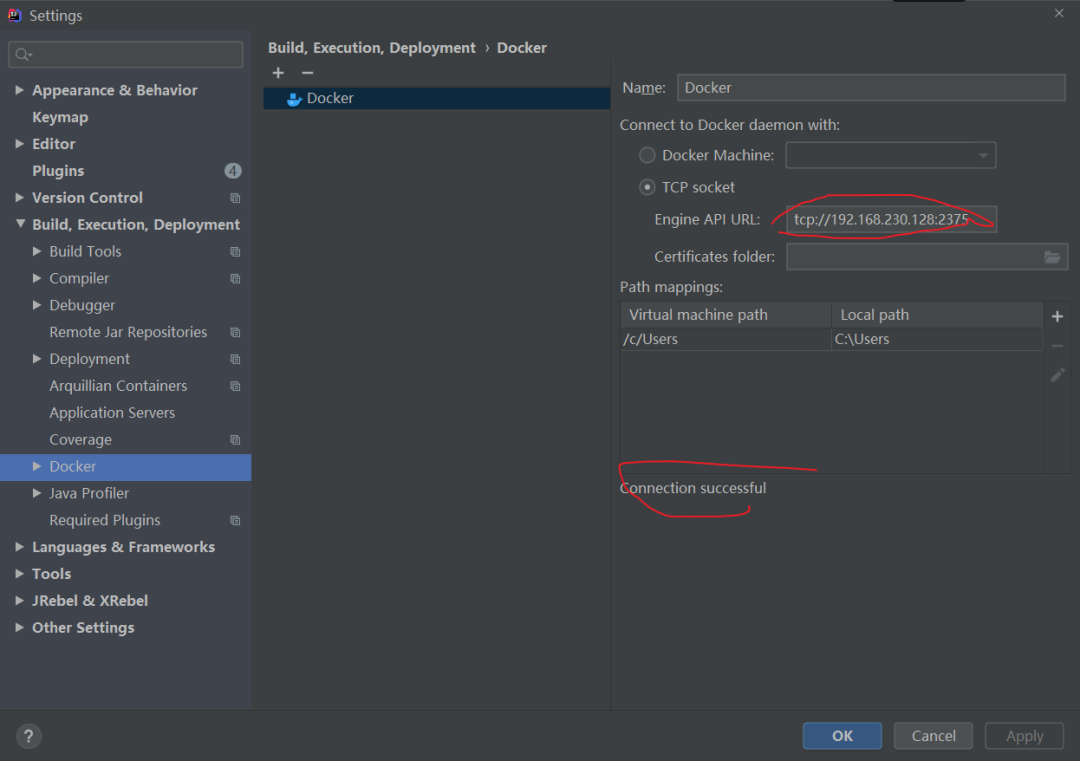Viewport: 1080px width, 761px height.
Task: Click project-level icon beside Arquillian Containers
Action: coord(235,386)
